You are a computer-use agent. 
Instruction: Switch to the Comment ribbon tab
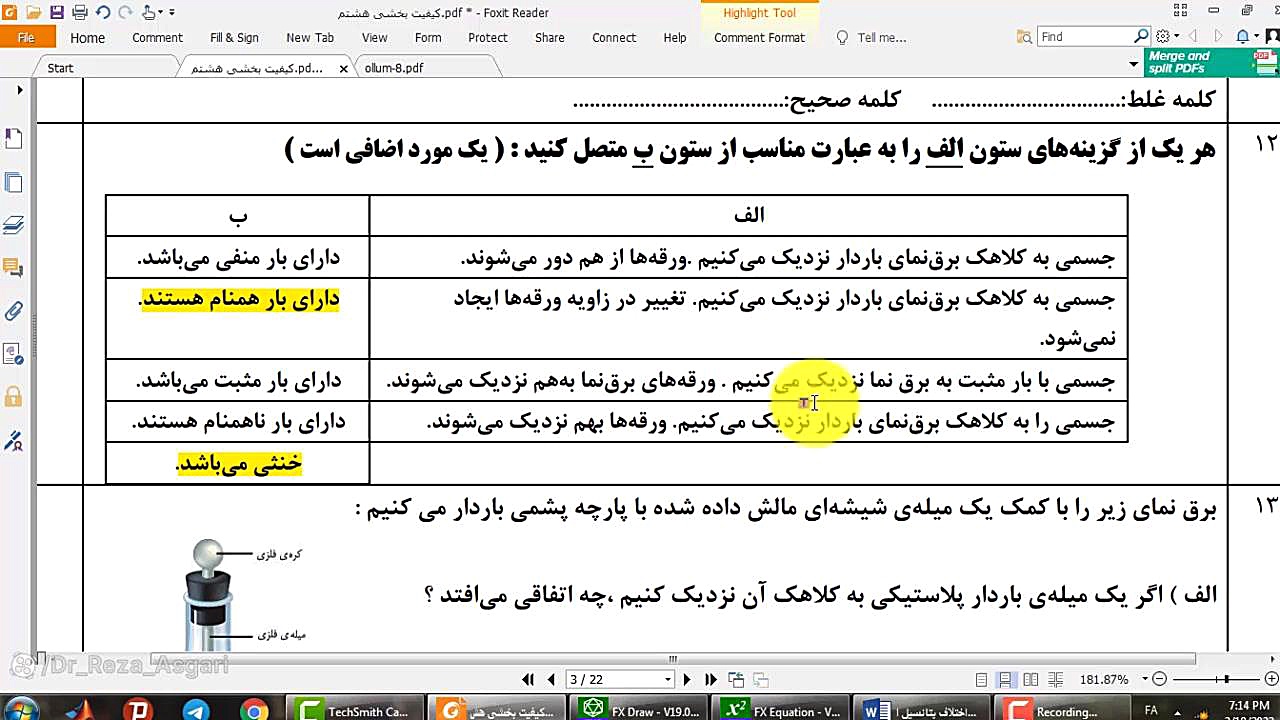156,37
